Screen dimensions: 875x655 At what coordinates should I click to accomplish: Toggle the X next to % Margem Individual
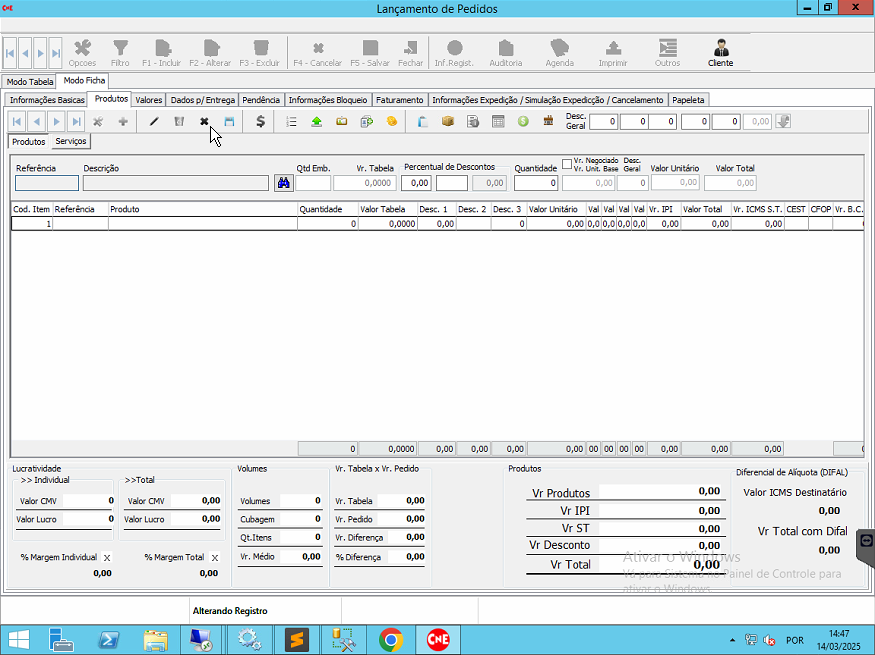[x=107, y=558]
